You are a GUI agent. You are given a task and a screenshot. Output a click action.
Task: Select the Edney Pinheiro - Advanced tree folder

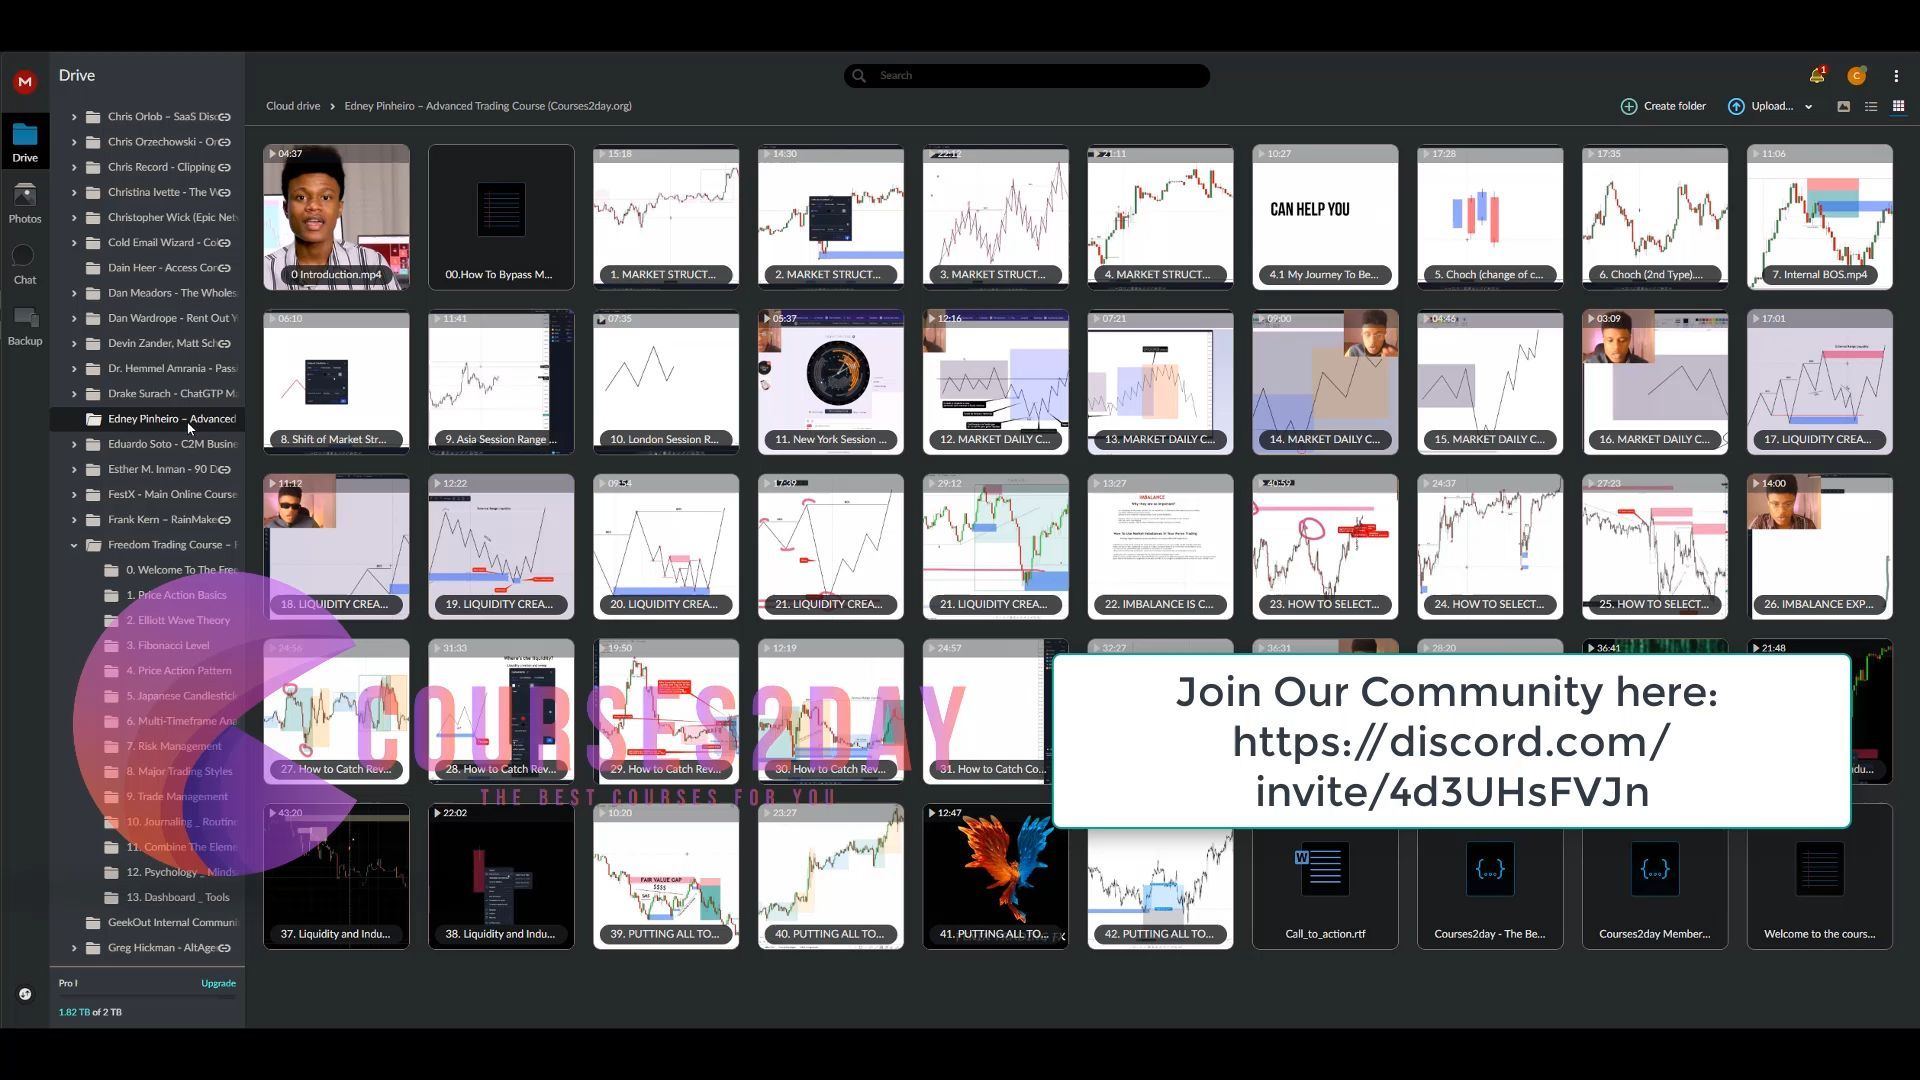148,419
